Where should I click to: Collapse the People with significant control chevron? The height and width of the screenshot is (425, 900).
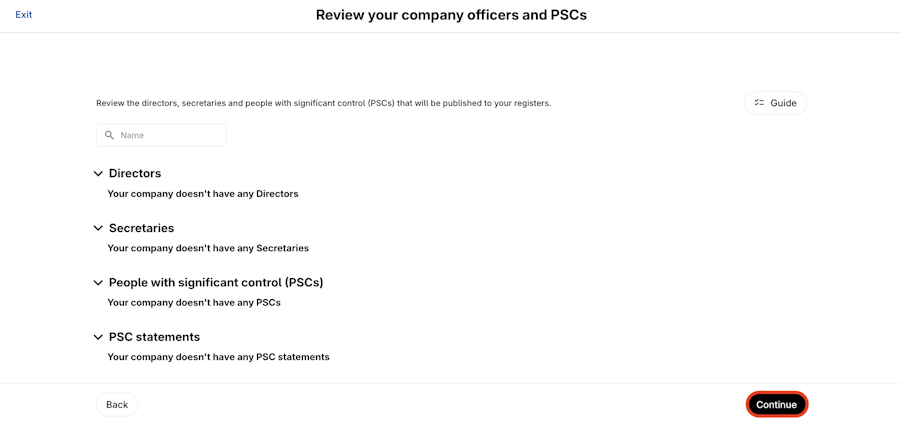[98, 283]
